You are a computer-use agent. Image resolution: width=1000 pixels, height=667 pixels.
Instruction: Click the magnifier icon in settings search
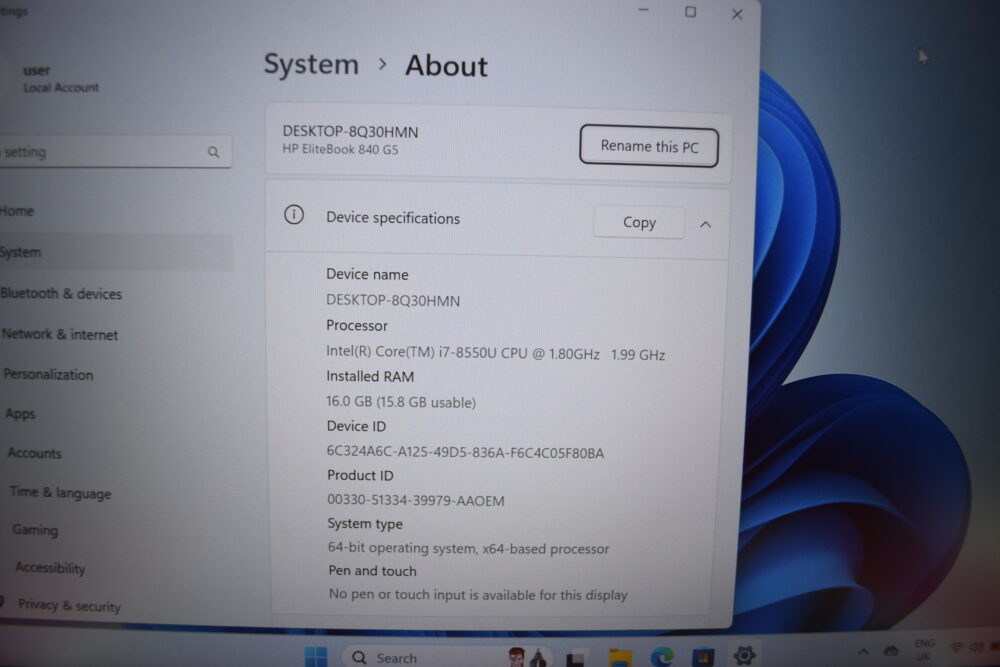214,152
